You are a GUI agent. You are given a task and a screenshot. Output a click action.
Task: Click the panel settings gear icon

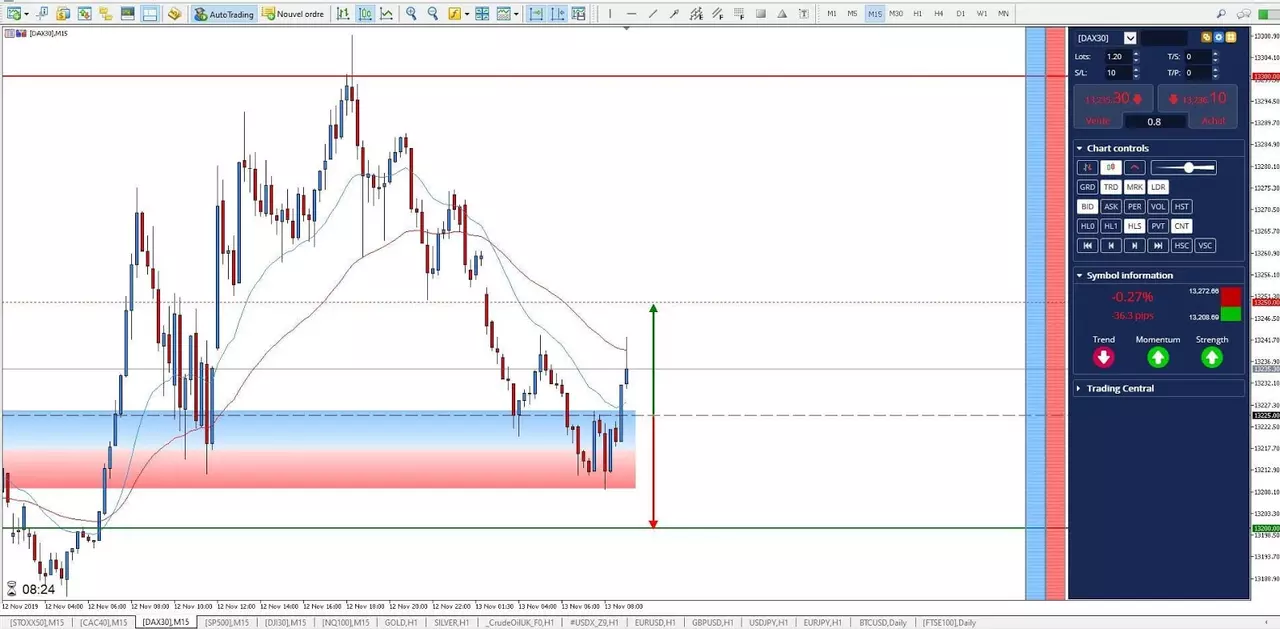coord(1219,37)
